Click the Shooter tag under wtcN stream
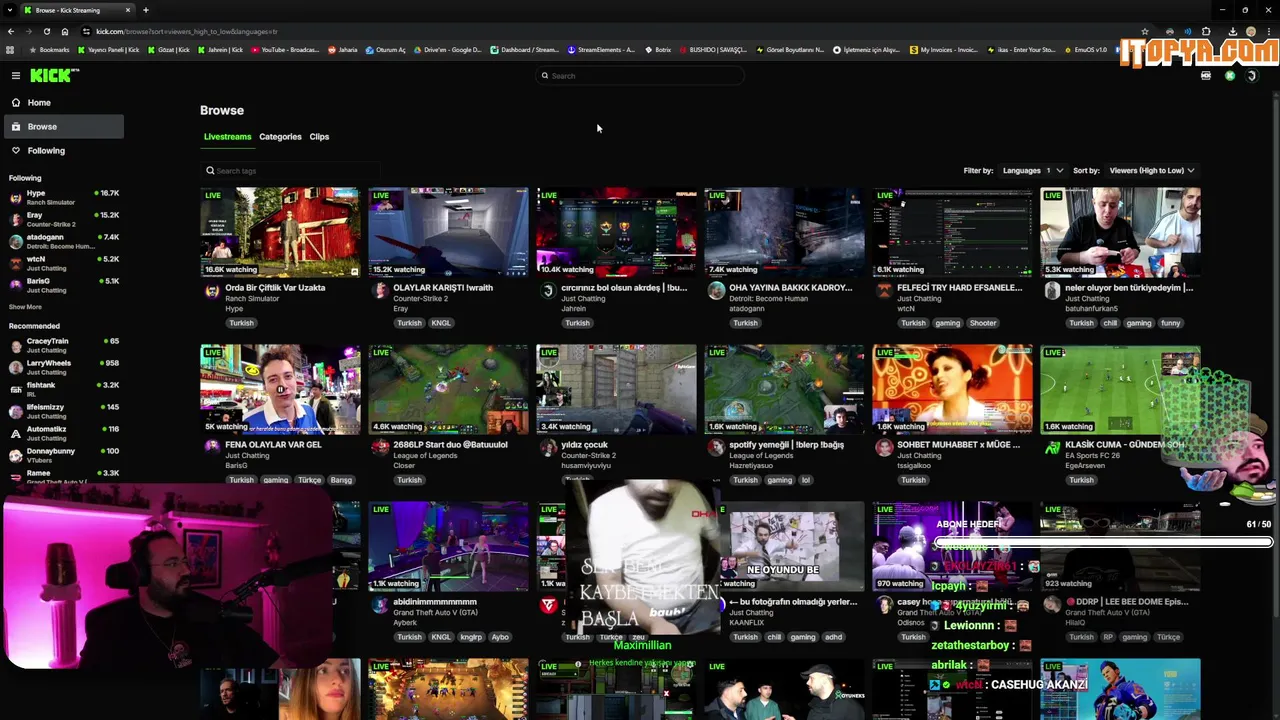Image resolution: width=1280 pixels, height=720 pixels. tap(983, 323)
